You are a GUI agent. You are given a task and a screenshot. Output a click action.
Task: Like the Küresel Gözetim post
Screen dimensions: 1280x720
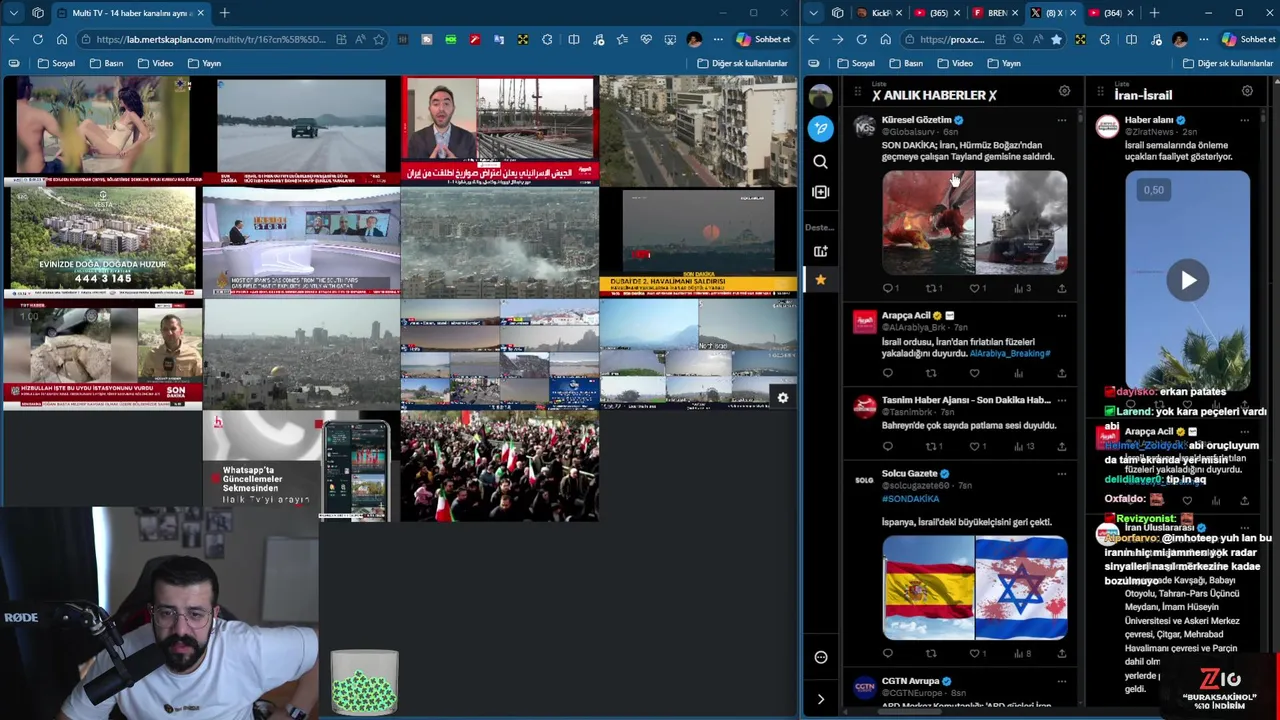[x=976, y=288]
